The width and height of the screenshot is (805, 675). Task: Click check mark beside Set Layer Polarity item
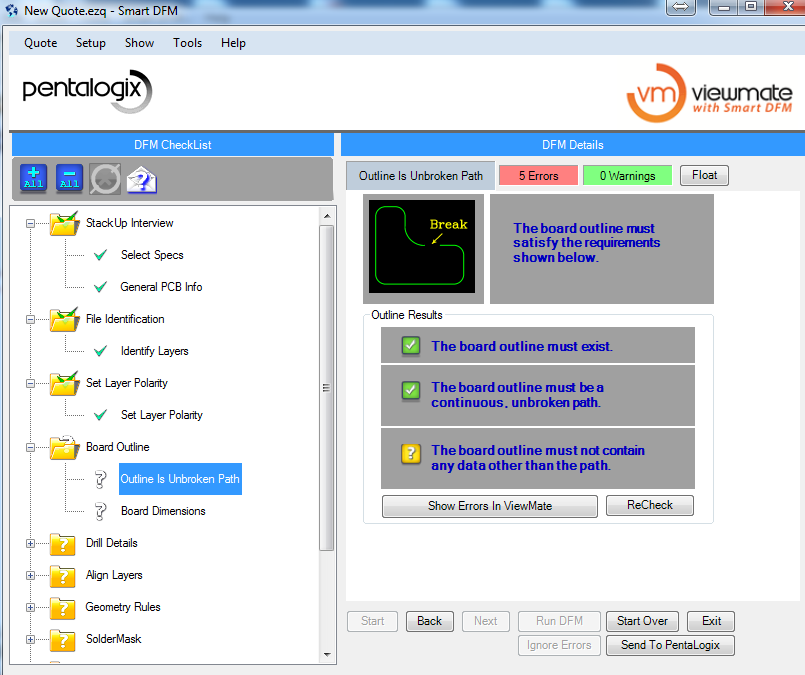click(x=101, y=415)
